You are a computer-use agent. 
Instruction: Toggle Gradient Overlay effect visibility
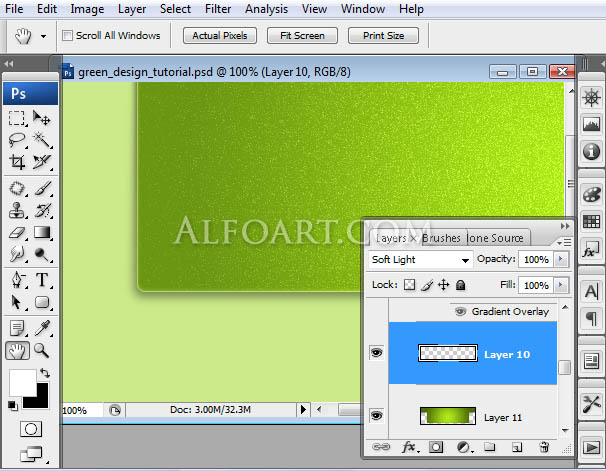(460, 311)
